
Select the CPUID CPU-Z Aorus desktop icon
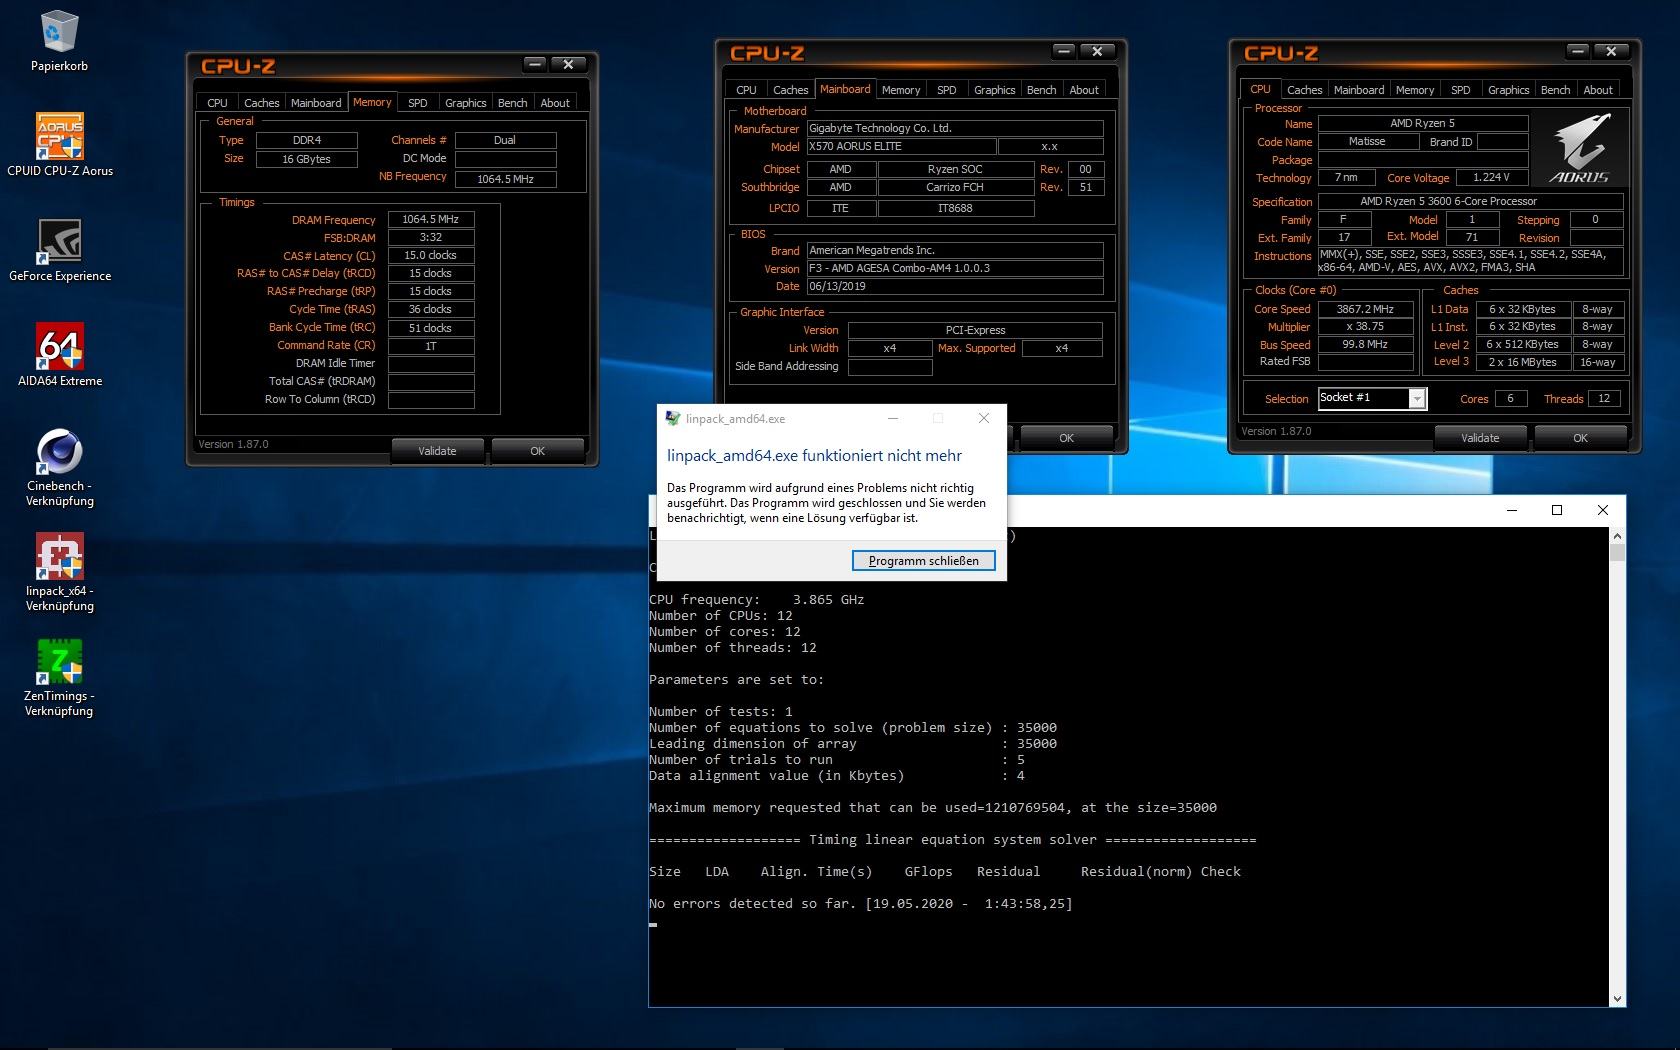(59, 136)
